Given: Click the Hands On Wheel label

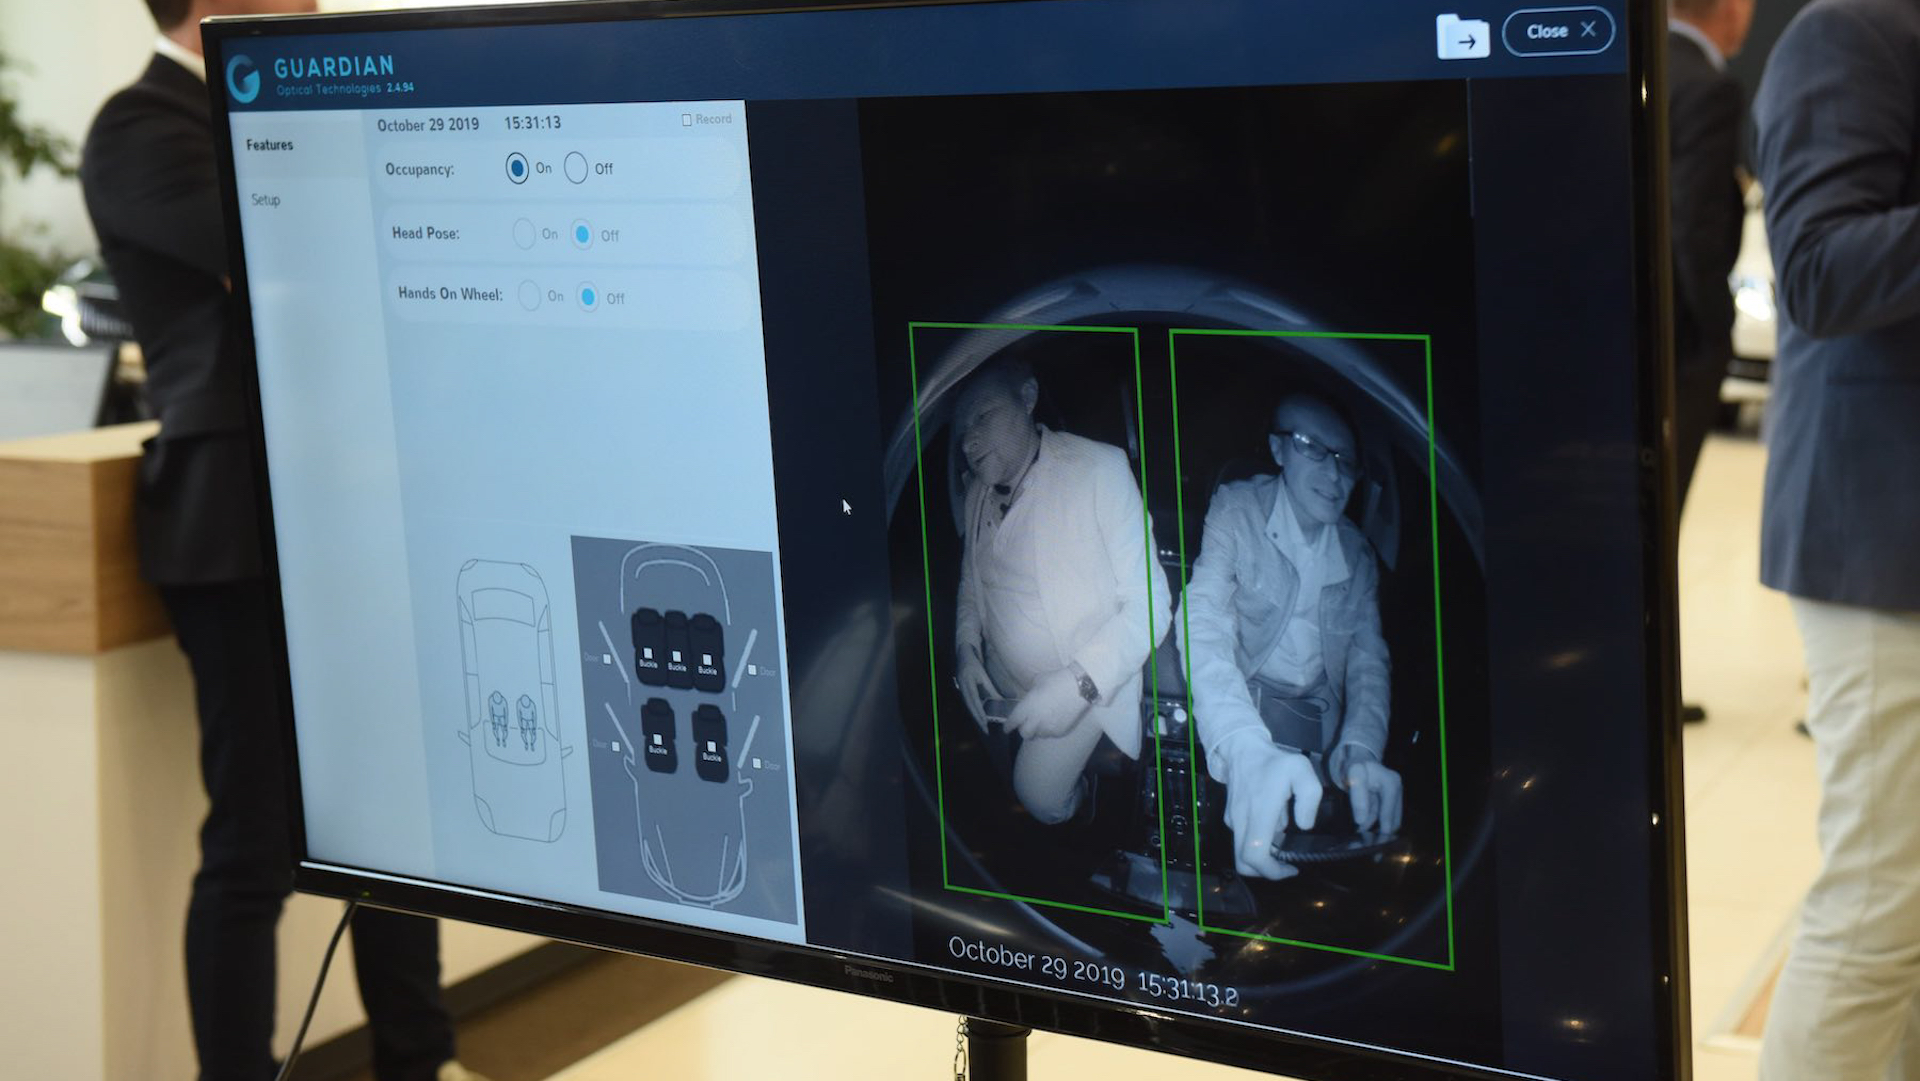Looking at the screenshot, I should [x=450, y=293].
